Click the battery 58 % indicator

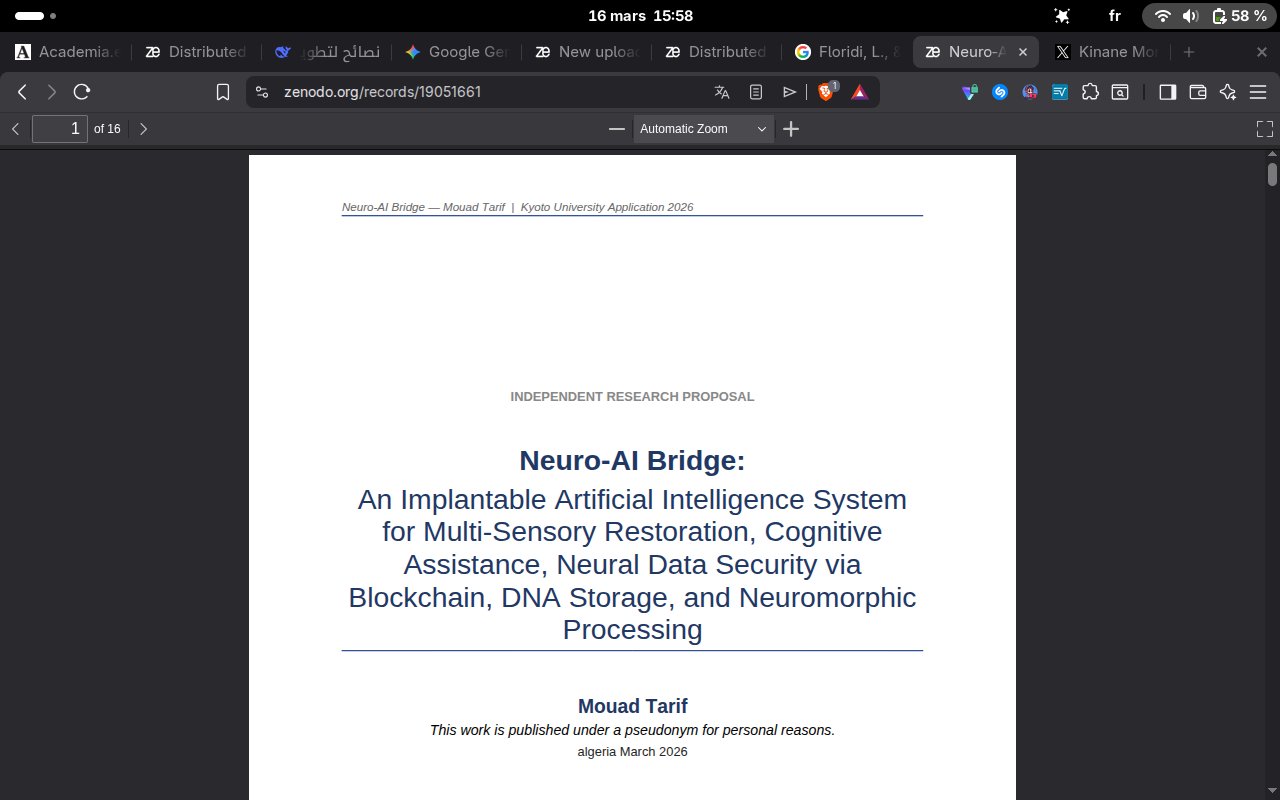[1239, 16]
